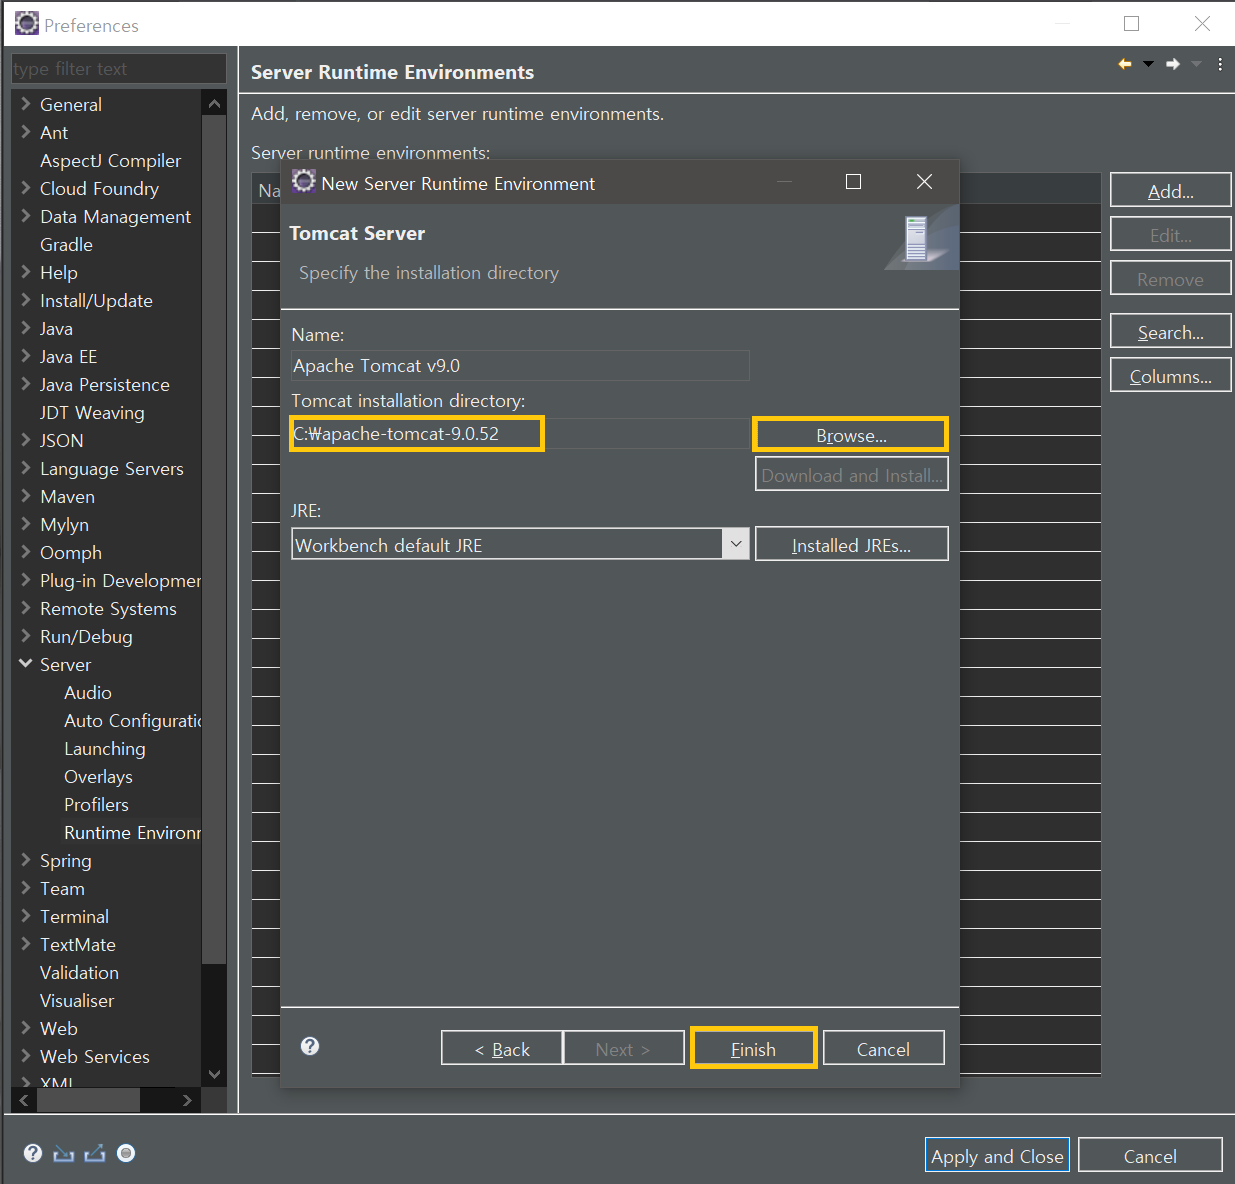Select JDT Weaving preference
This screenshot has height=1184, width=1235.
(x=92, y=412)
